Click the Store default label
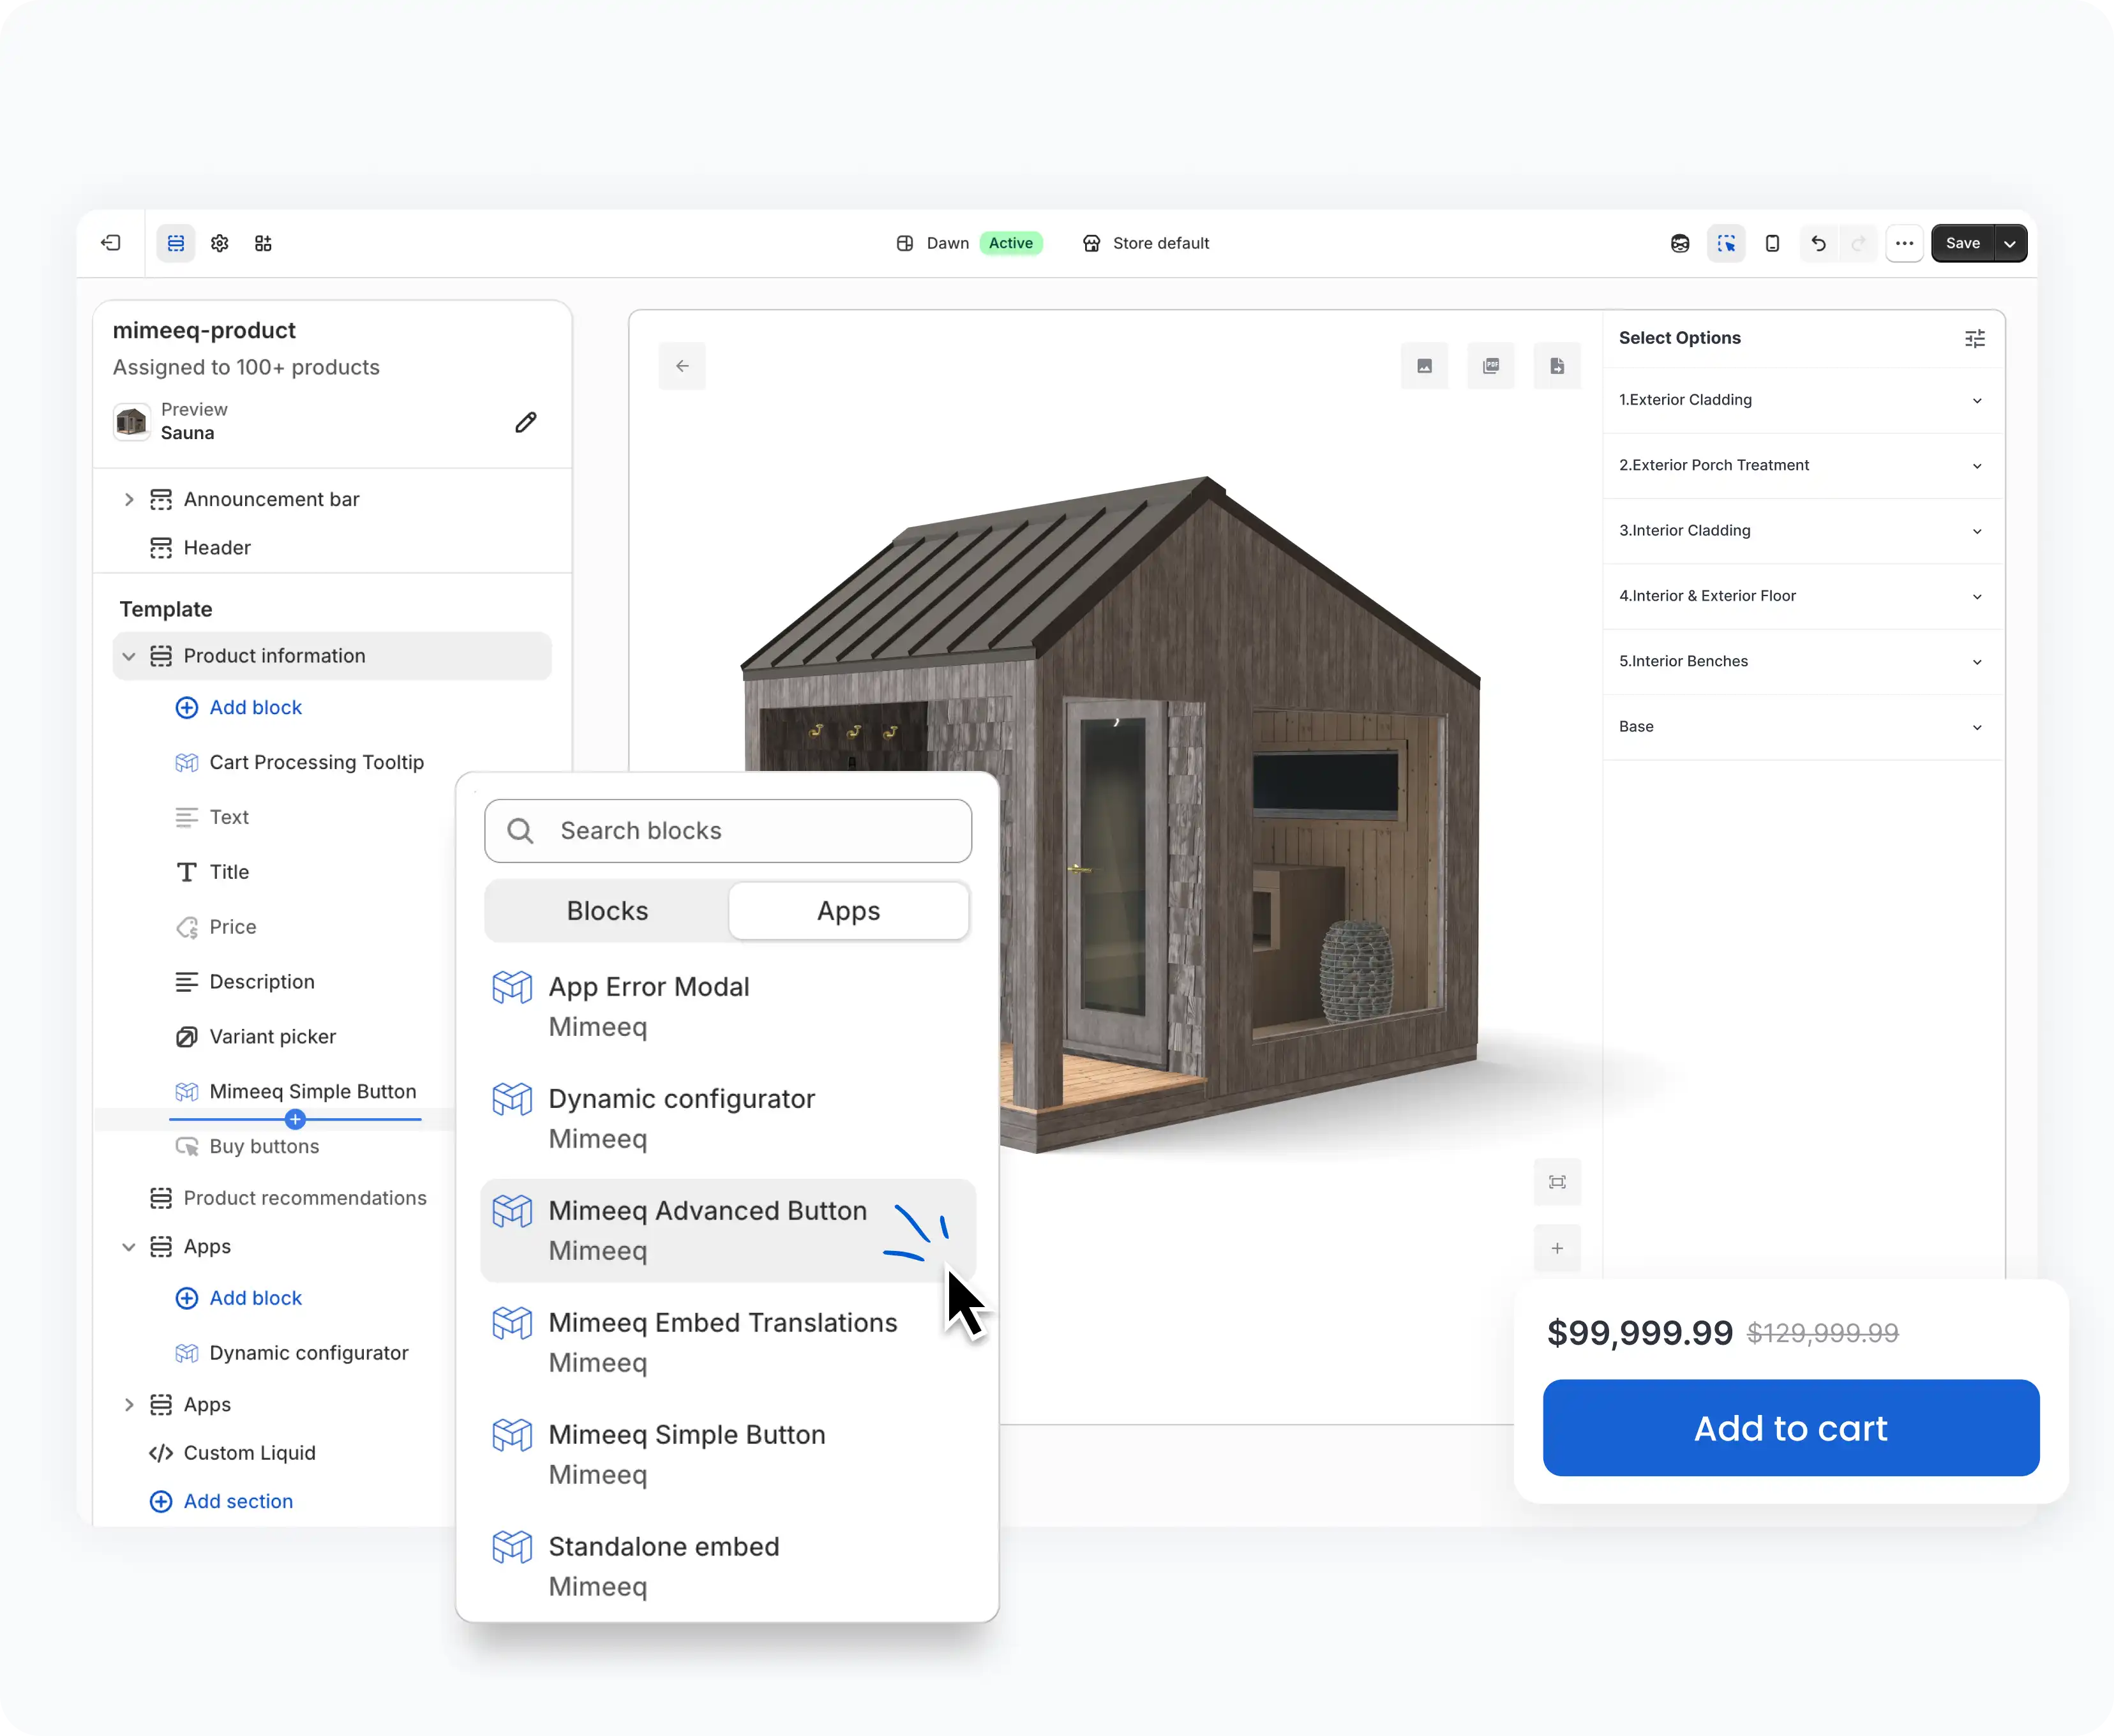 [1161, 243]
